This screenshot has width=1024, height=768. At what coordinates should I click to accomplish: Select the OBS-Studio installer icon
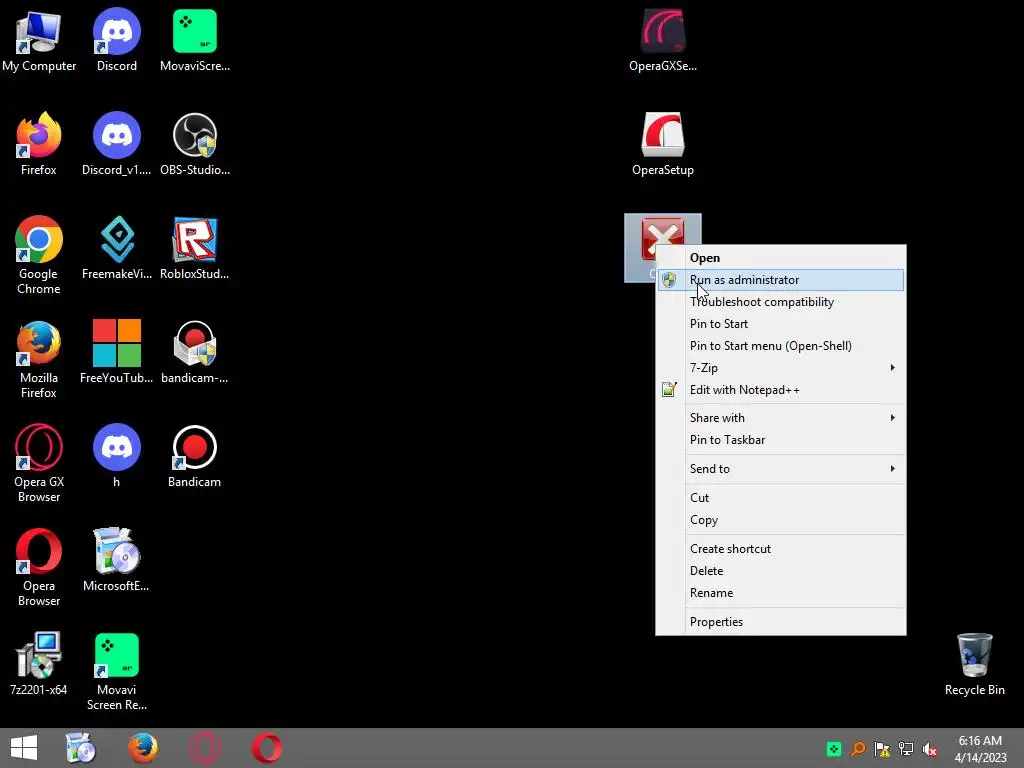pyautogui.click(x=195, y=144)
